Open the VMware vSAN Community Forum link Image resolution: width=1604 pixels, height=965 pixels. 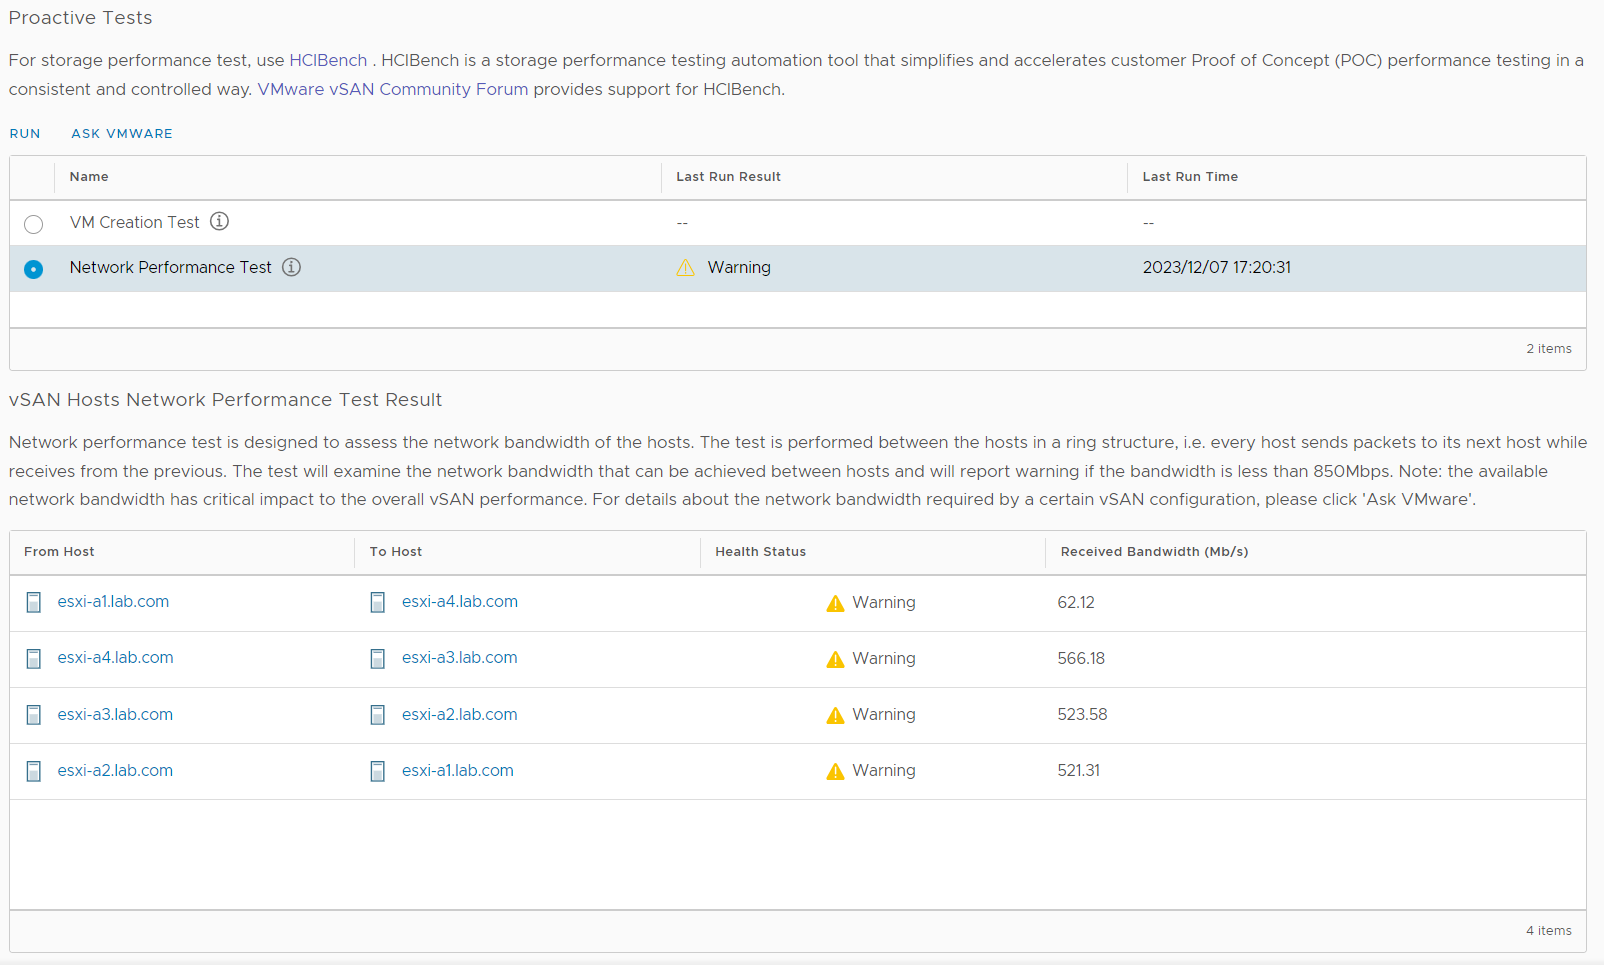(393, 89)
